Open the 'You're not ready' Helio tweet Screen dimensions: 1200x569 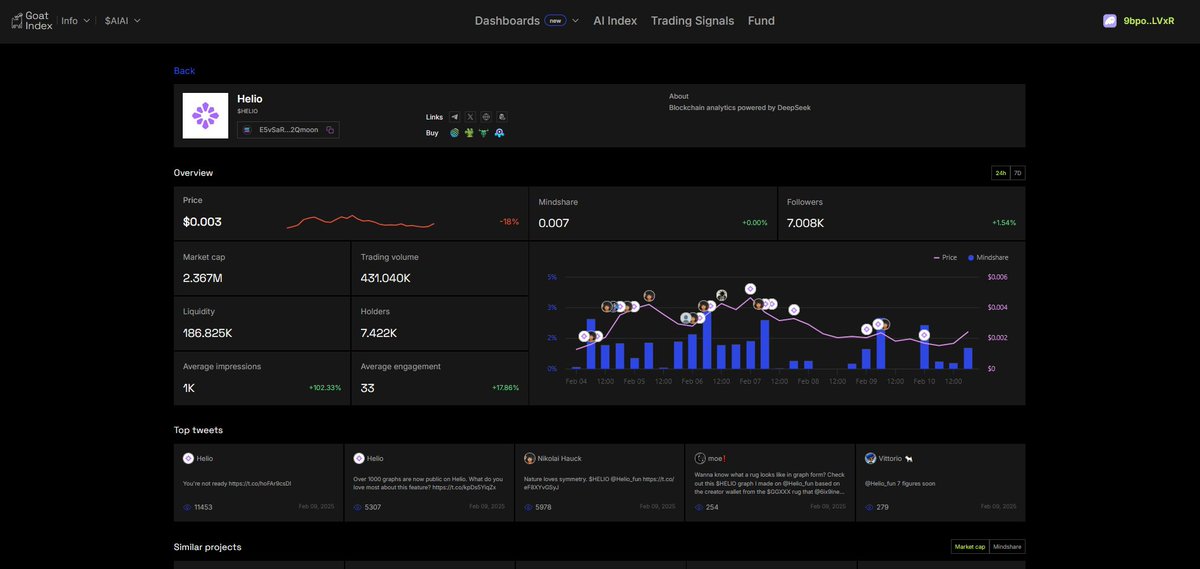tap(259, 483)
